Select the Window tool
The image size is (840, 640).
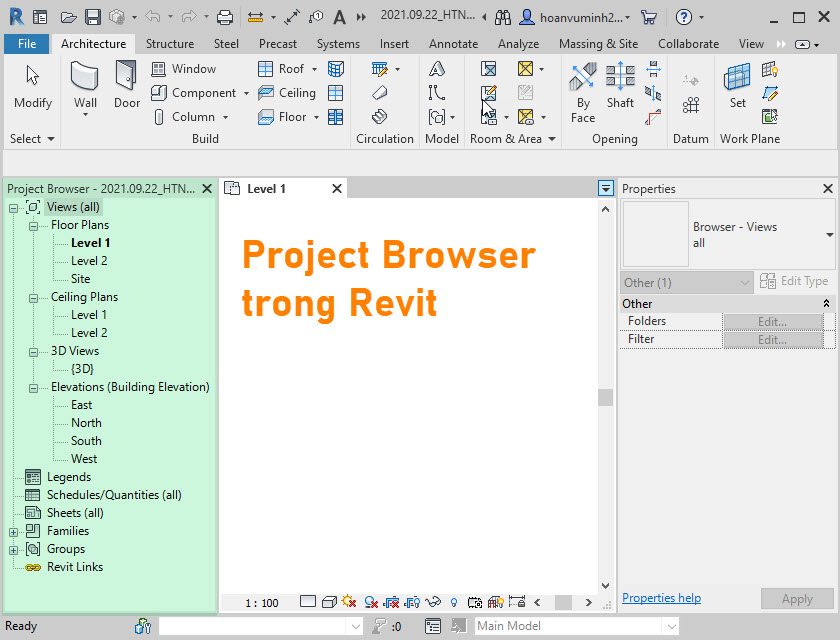click(184, 69)
